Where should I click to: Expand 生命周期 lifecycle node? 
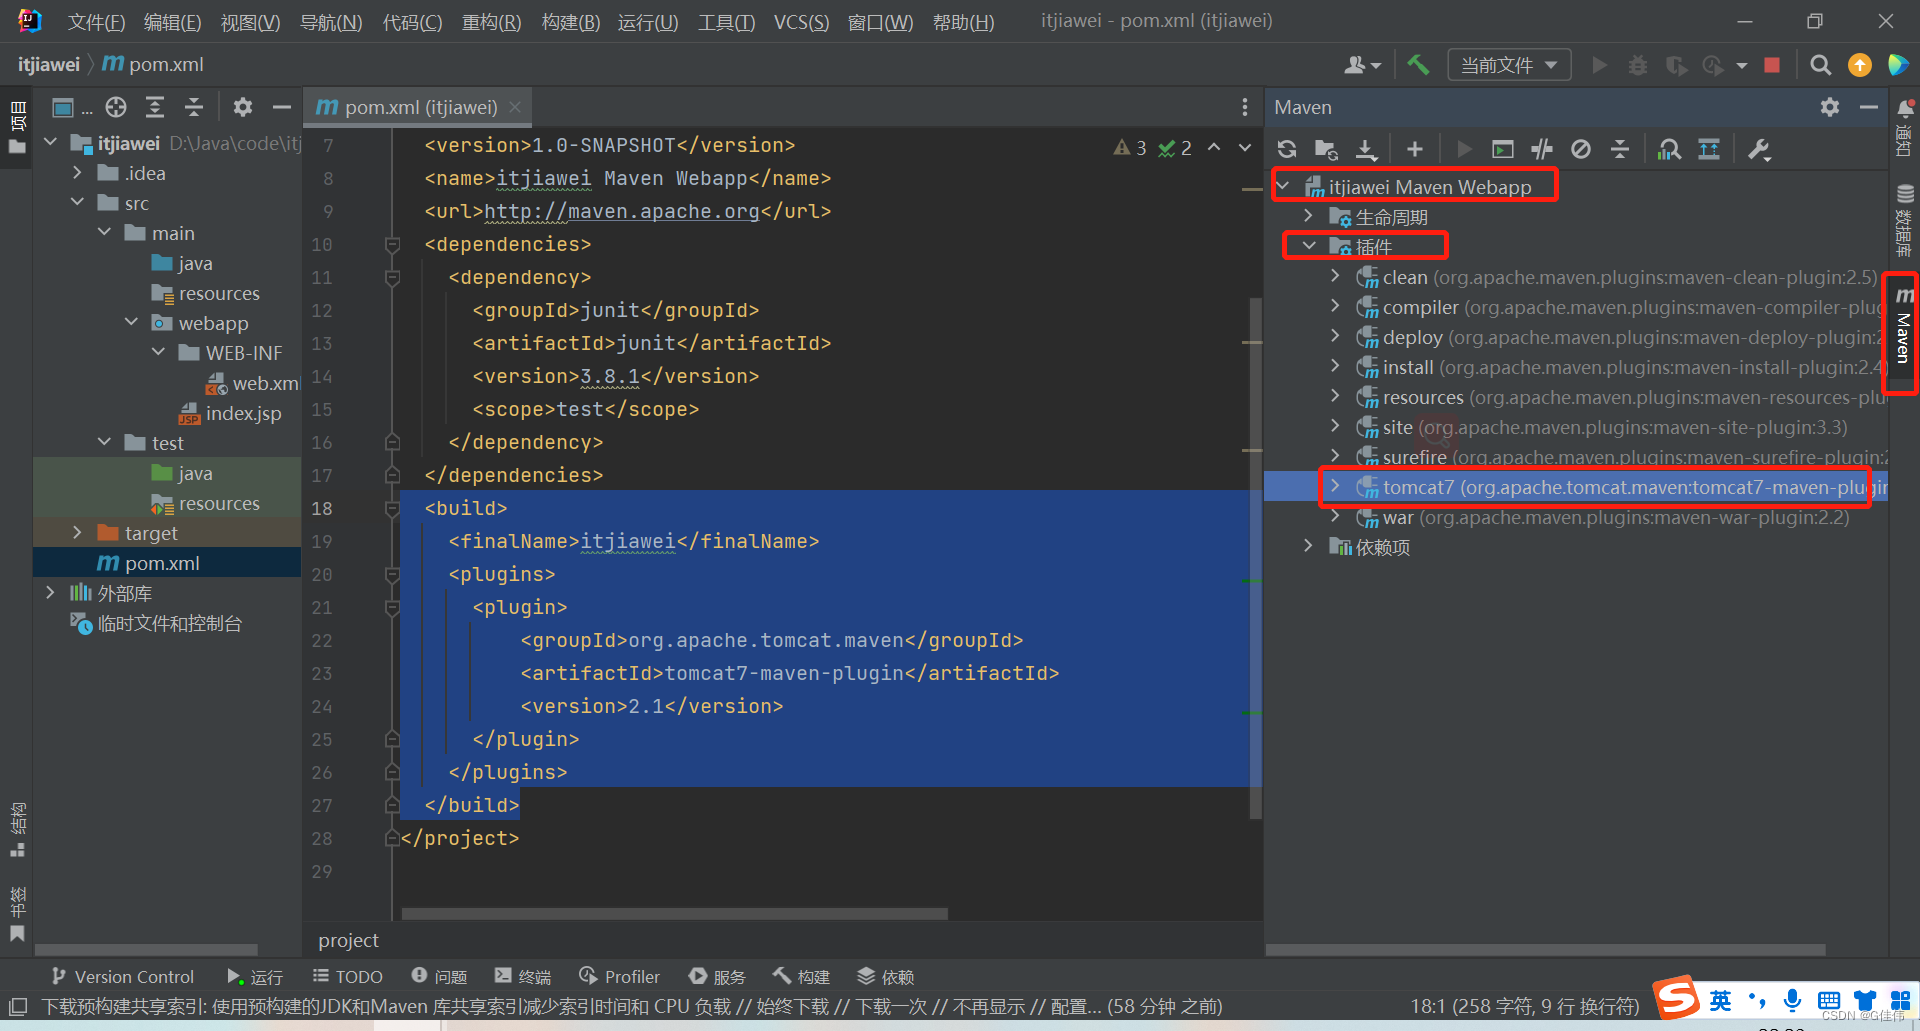click(1308, 217)
